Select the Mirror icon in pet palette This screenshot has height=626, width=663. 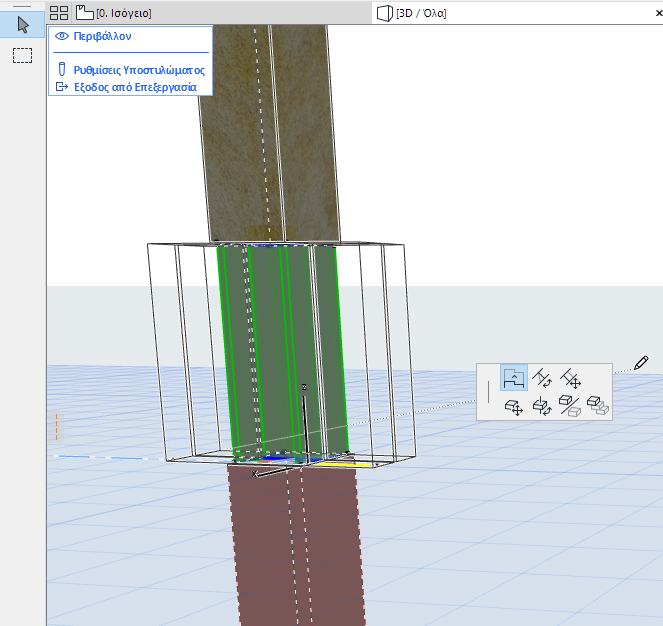click(571, 406)
